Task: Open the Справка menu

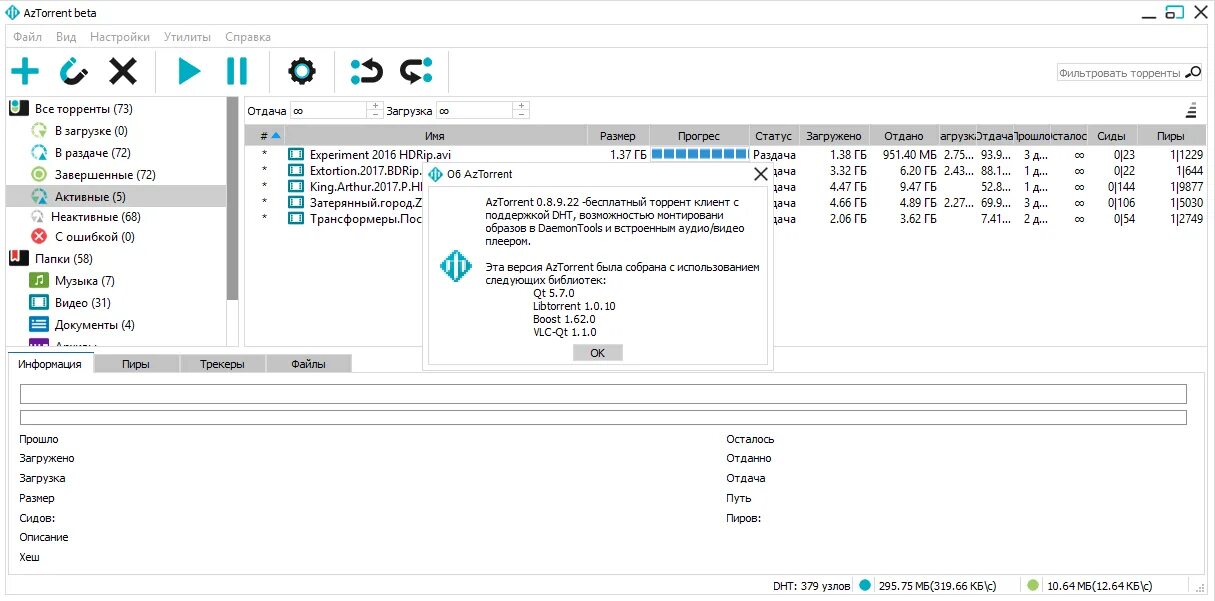Action: (248, 37)
